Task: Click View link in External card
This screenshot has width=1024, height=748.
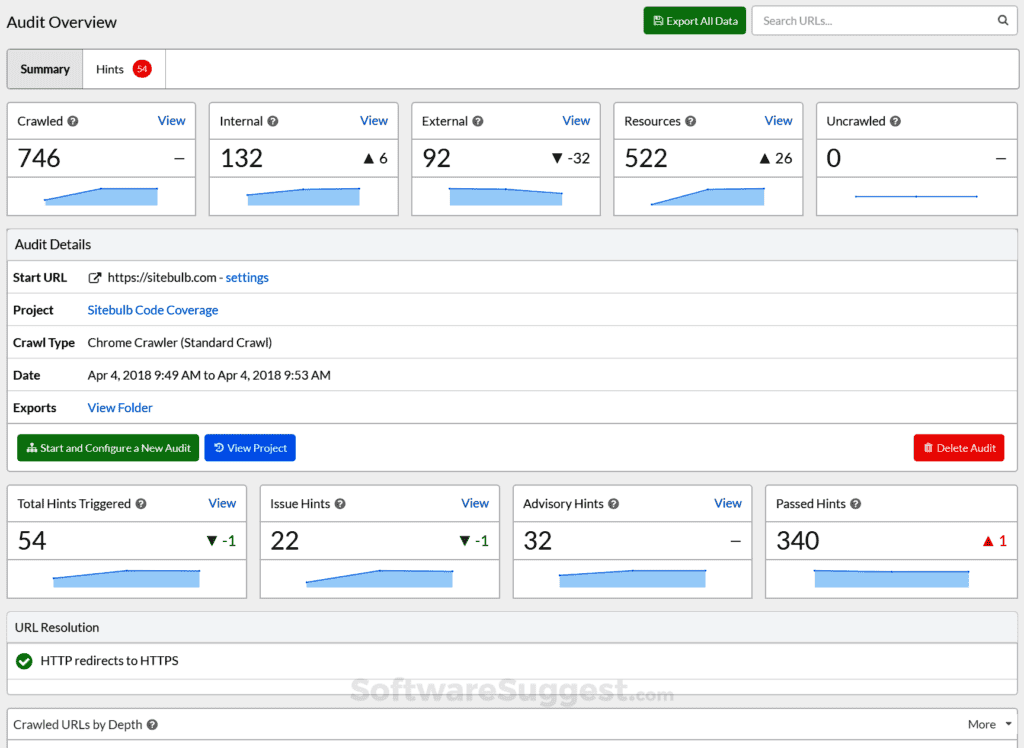Action: coord(576,121)
